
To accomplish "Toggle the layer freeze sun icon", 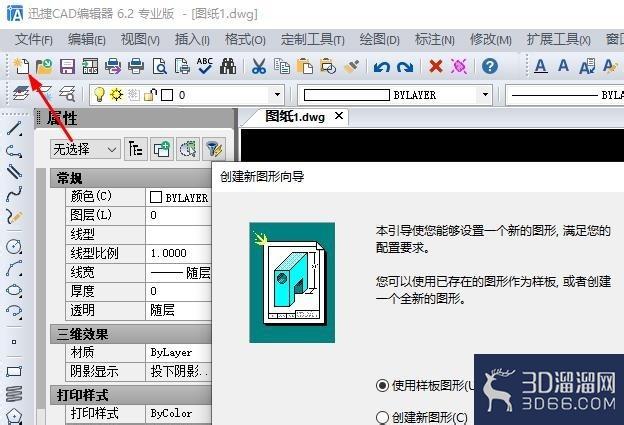I will [116, 94].
